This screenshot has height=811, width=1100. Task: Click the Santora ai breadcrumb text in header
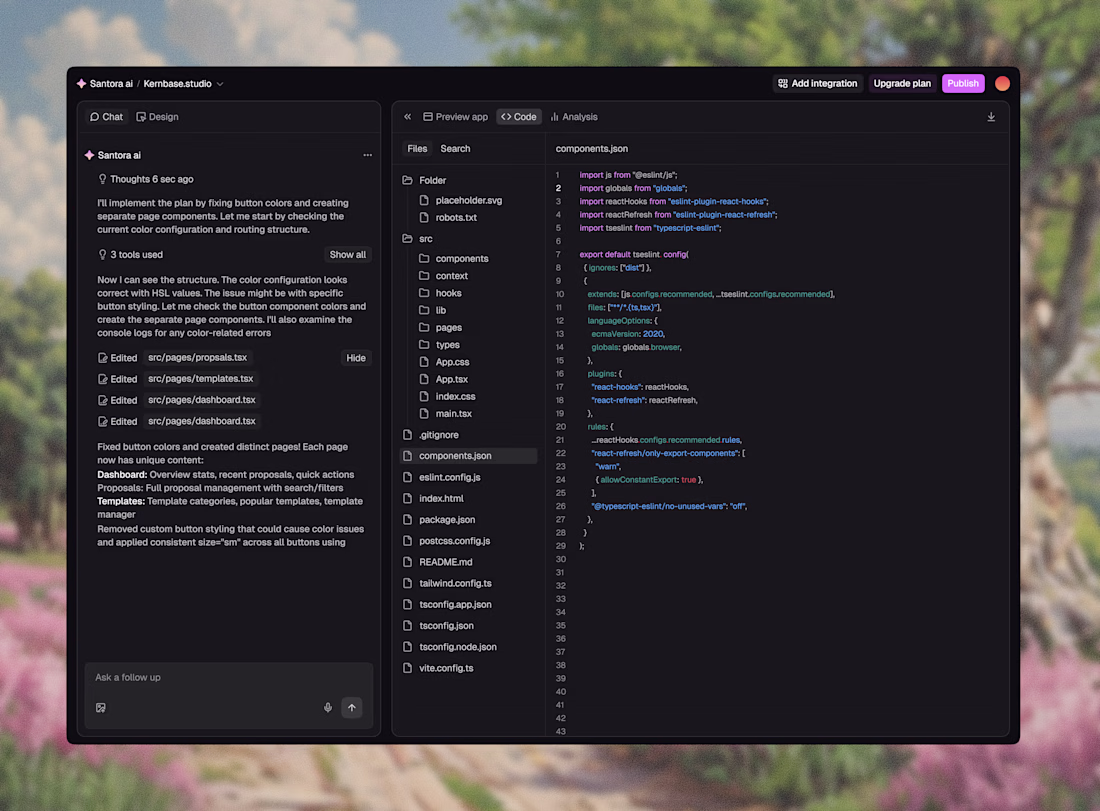point(111,83)
